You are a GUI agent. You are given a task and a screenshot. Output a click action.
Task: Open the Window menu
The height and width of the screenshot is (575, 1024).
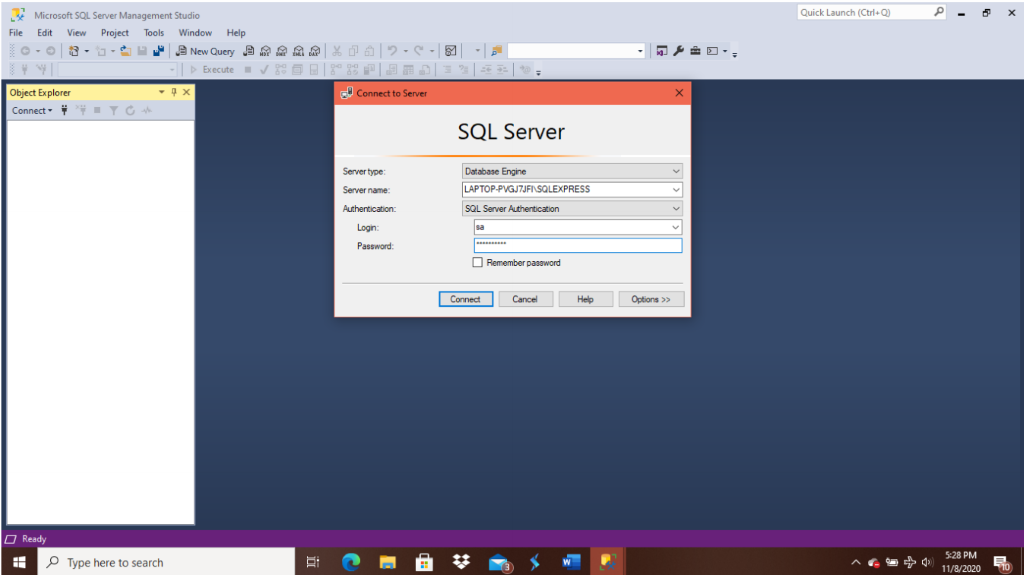pos(195,33)
